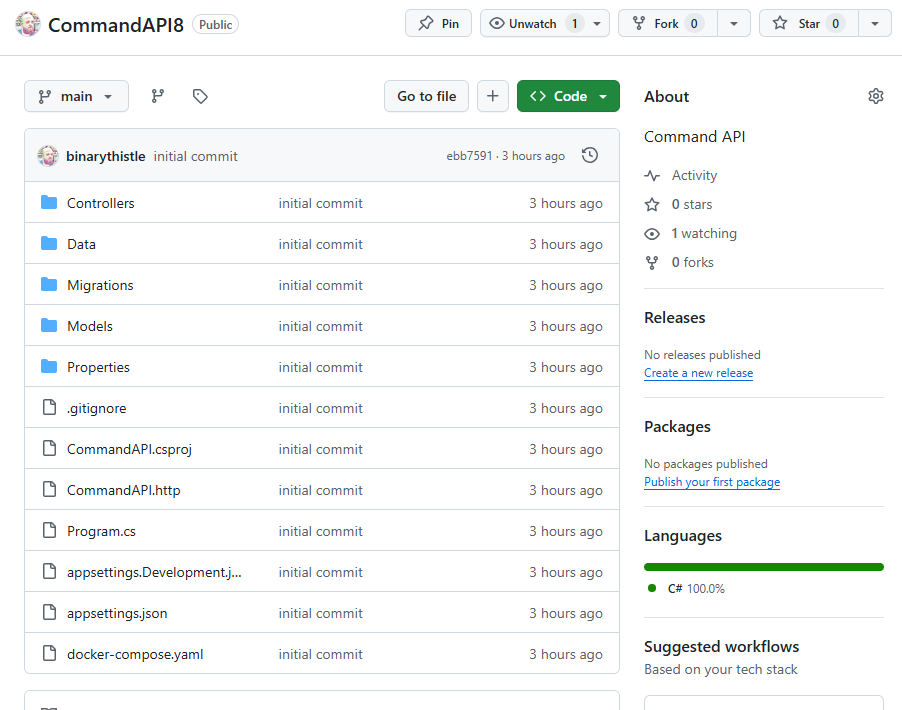This screenshot has height=710, width=902.
Task: Click the Data folder icon
Action: click(49, 243)
